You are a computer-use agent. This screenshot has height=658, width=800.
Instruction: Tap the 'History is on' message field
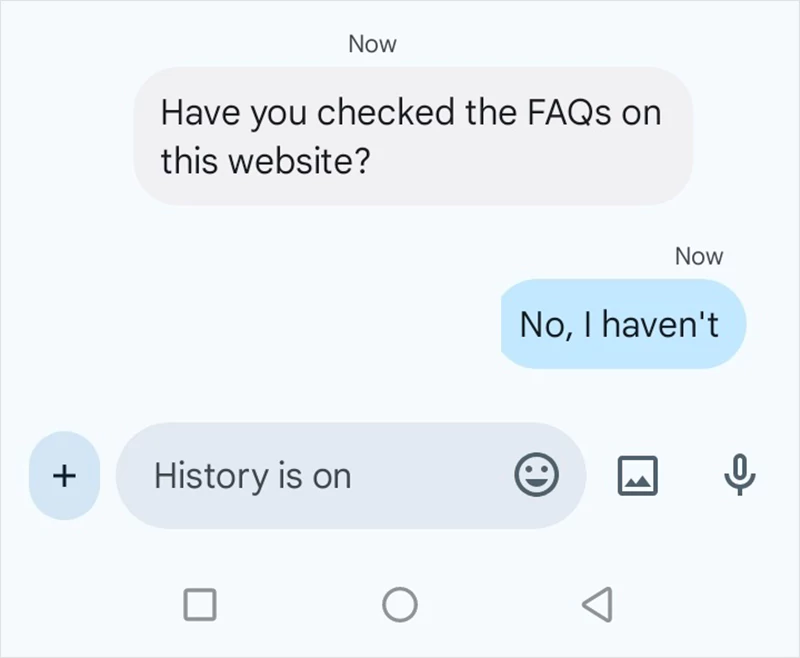tap(300, 476)
